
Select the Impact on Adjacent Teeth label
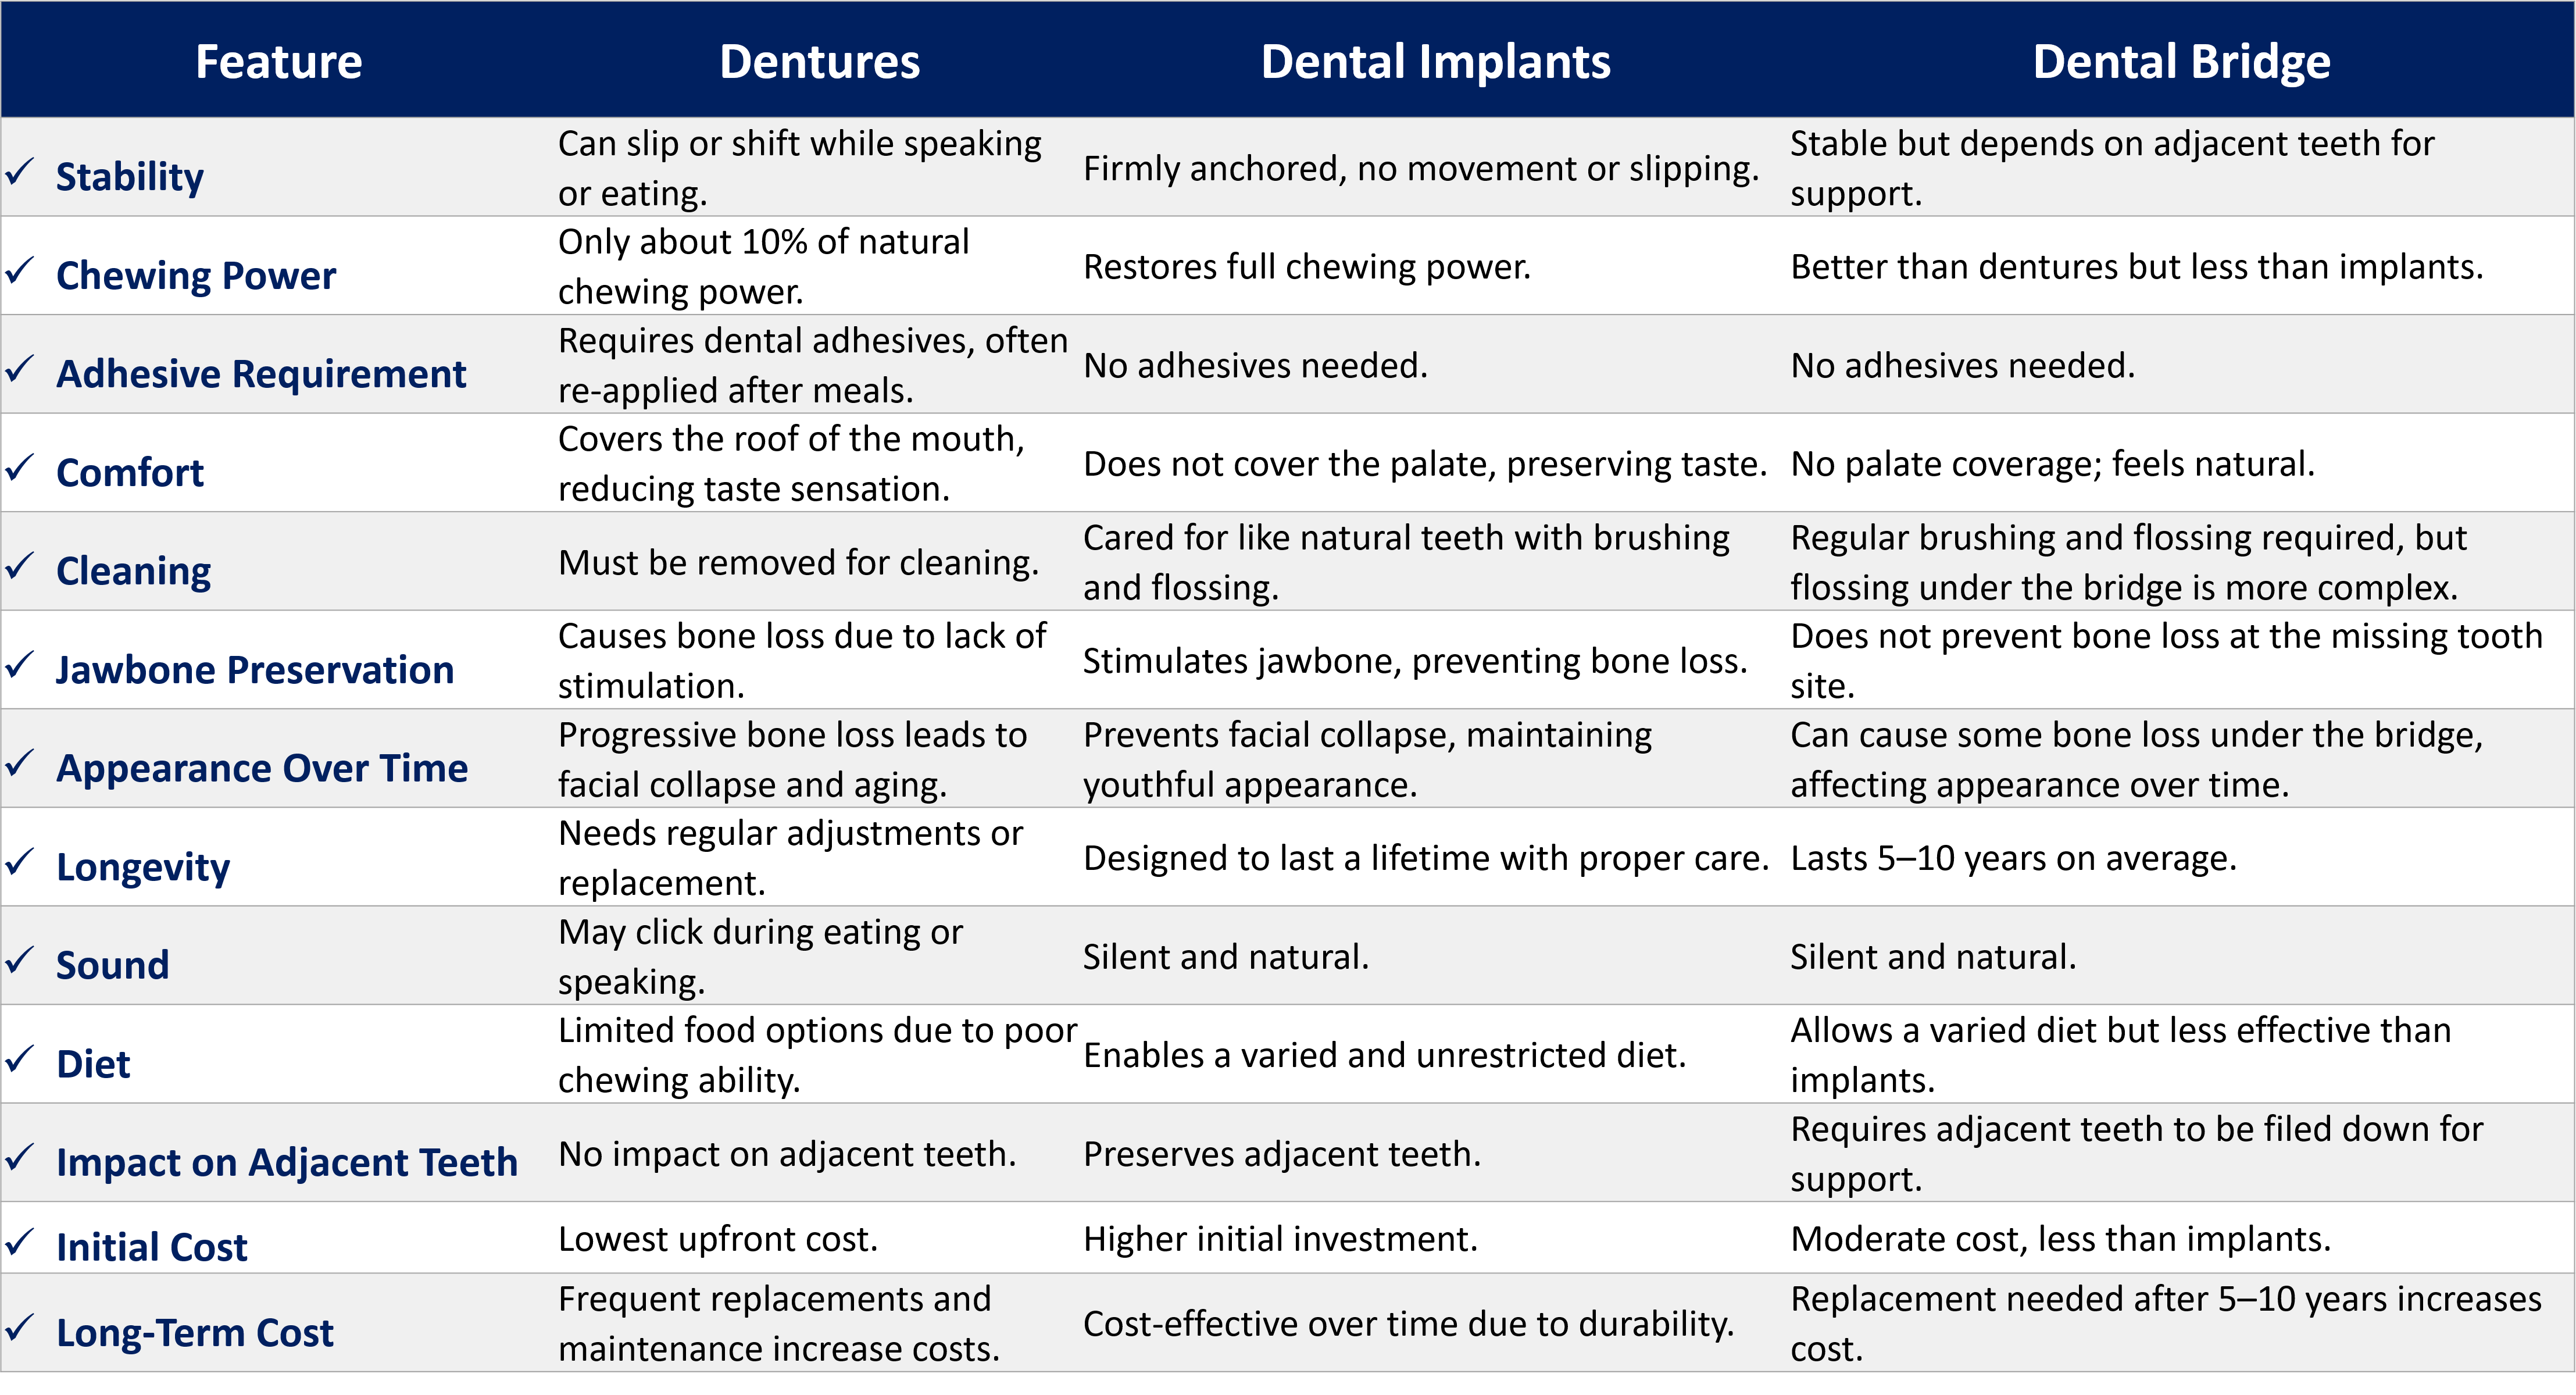tap(286, 1162)
